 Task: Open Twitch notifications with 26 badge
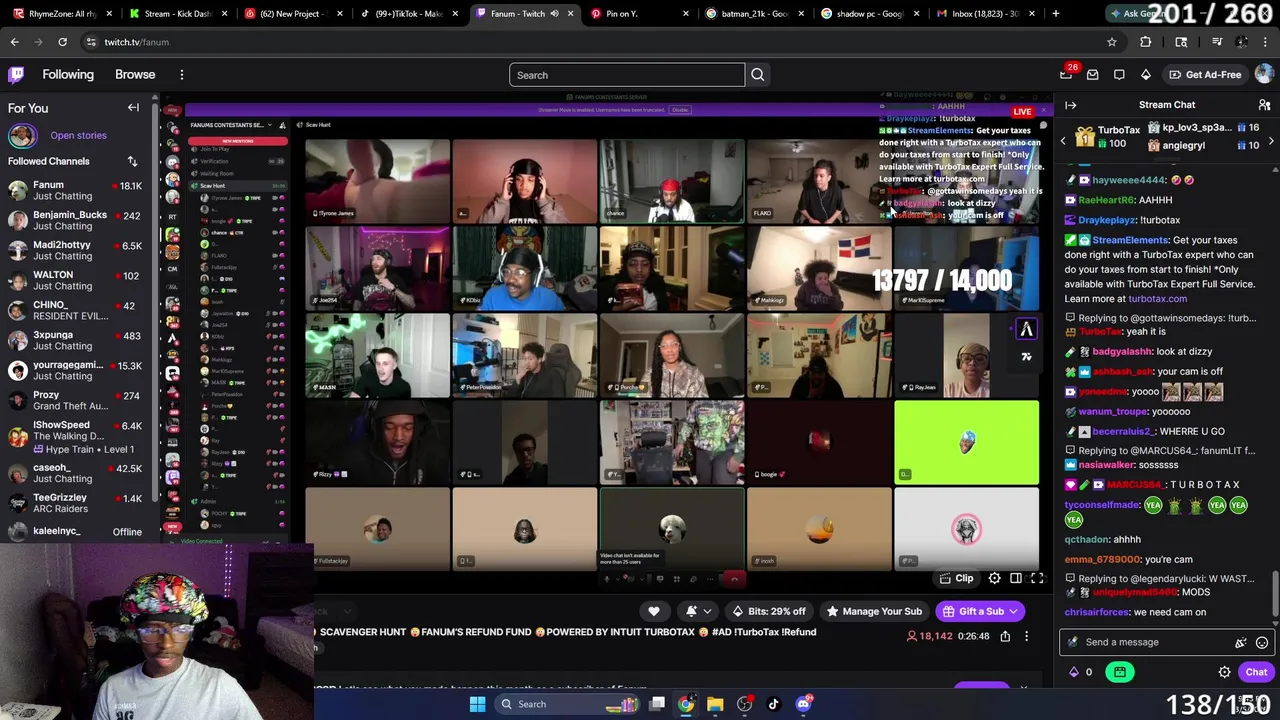click(1066, 74)
